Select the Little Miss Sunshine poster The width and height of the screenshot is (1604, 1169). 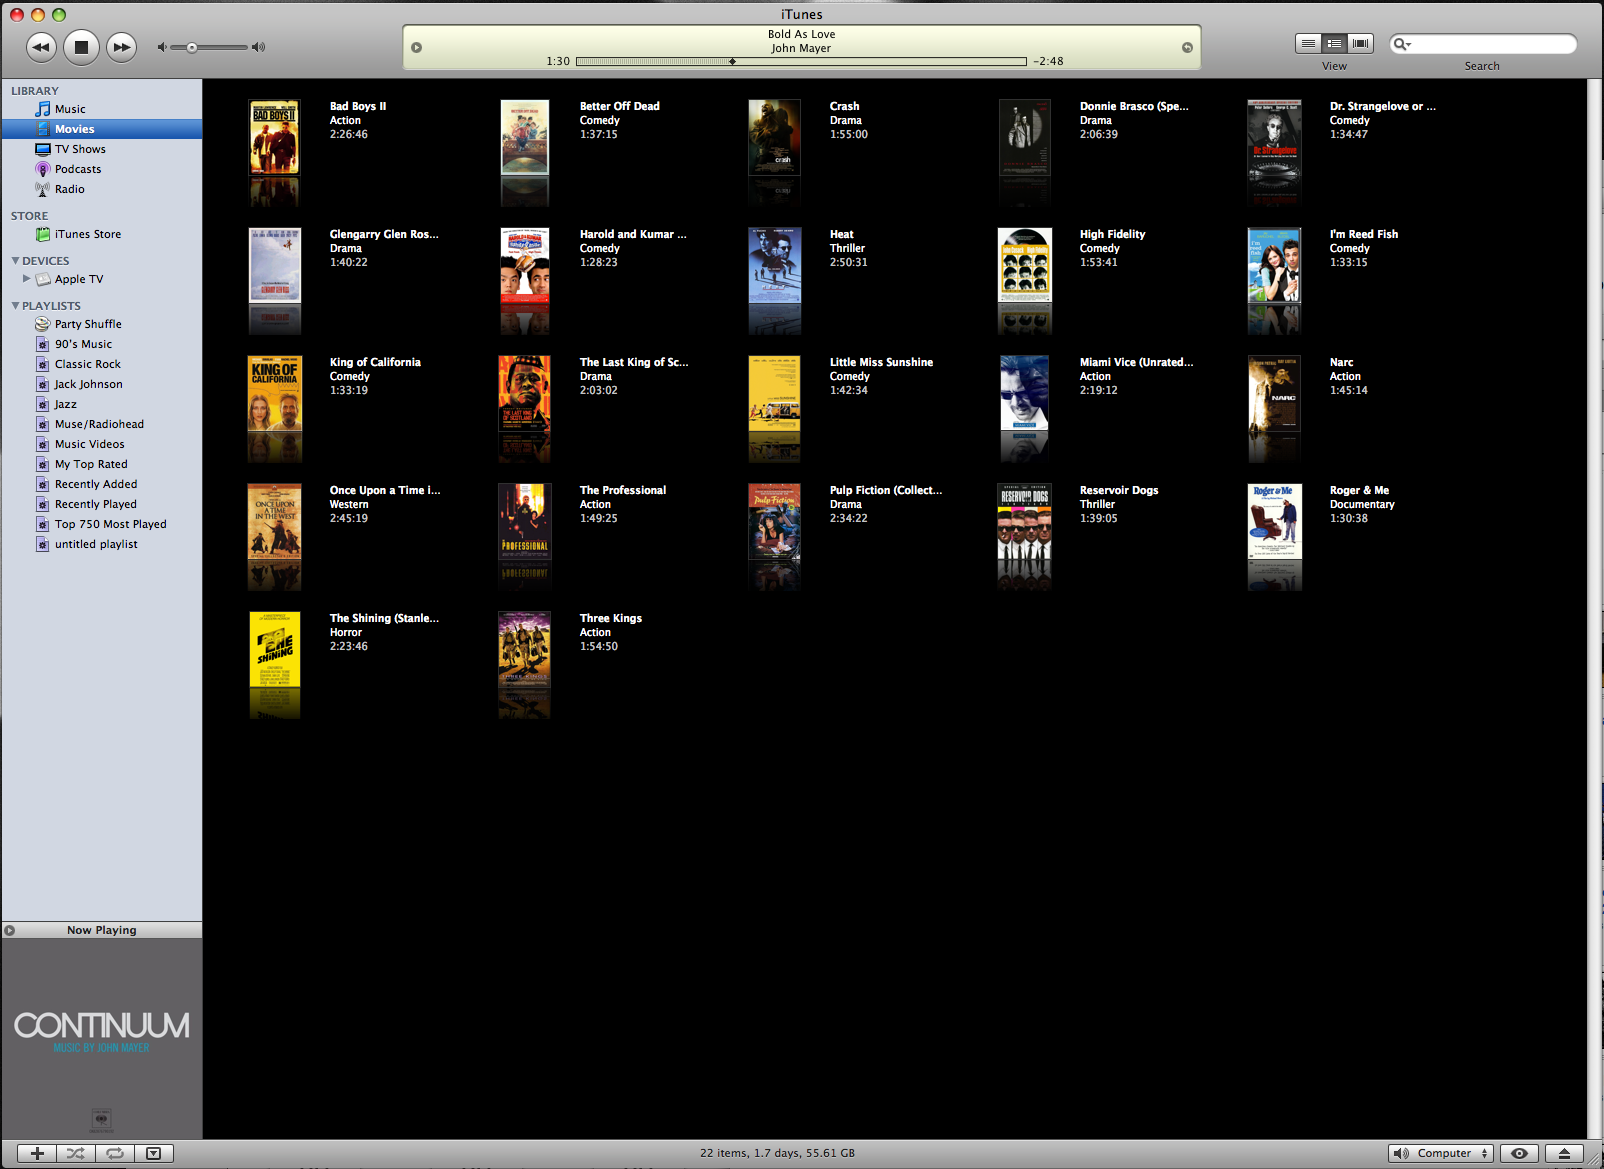pos(774,394)
